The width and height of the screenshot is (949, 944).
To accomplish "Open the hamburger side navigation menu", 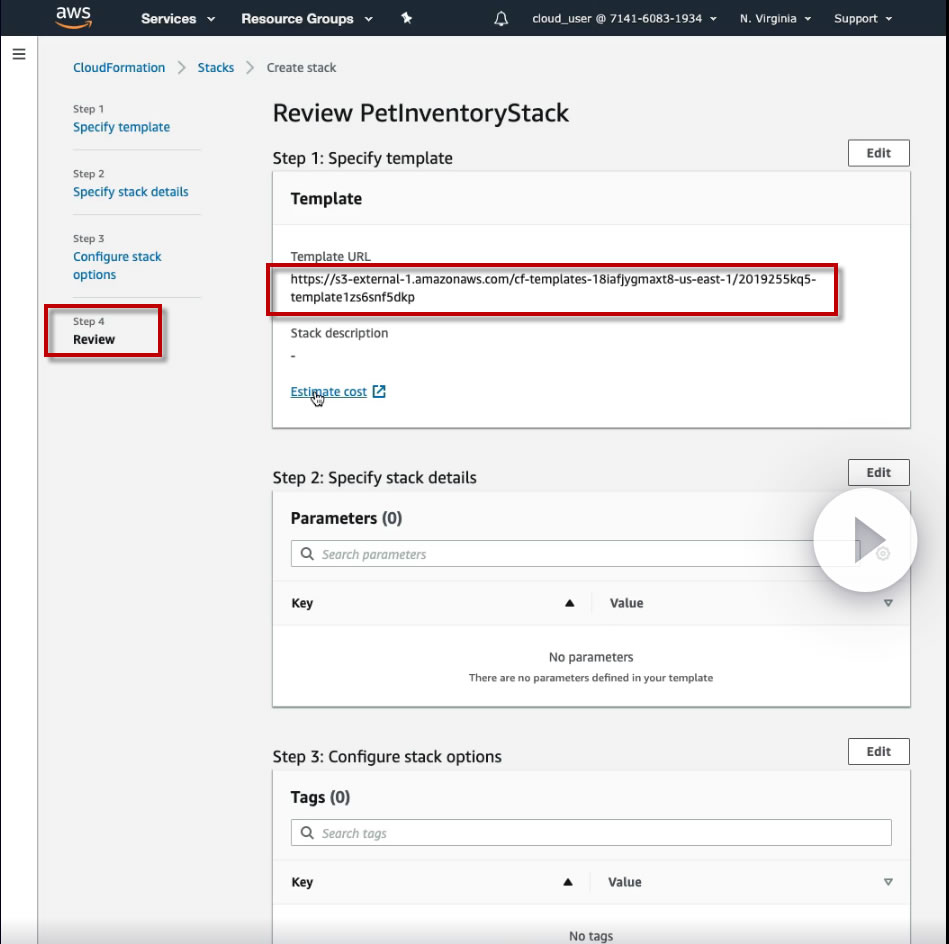I will point(19,54).
